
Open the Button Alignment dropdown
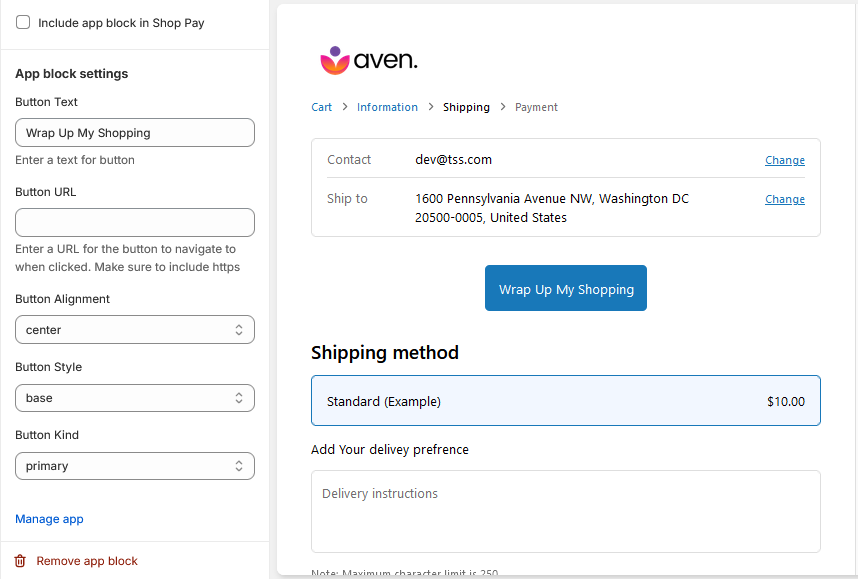tap(135, 330)
